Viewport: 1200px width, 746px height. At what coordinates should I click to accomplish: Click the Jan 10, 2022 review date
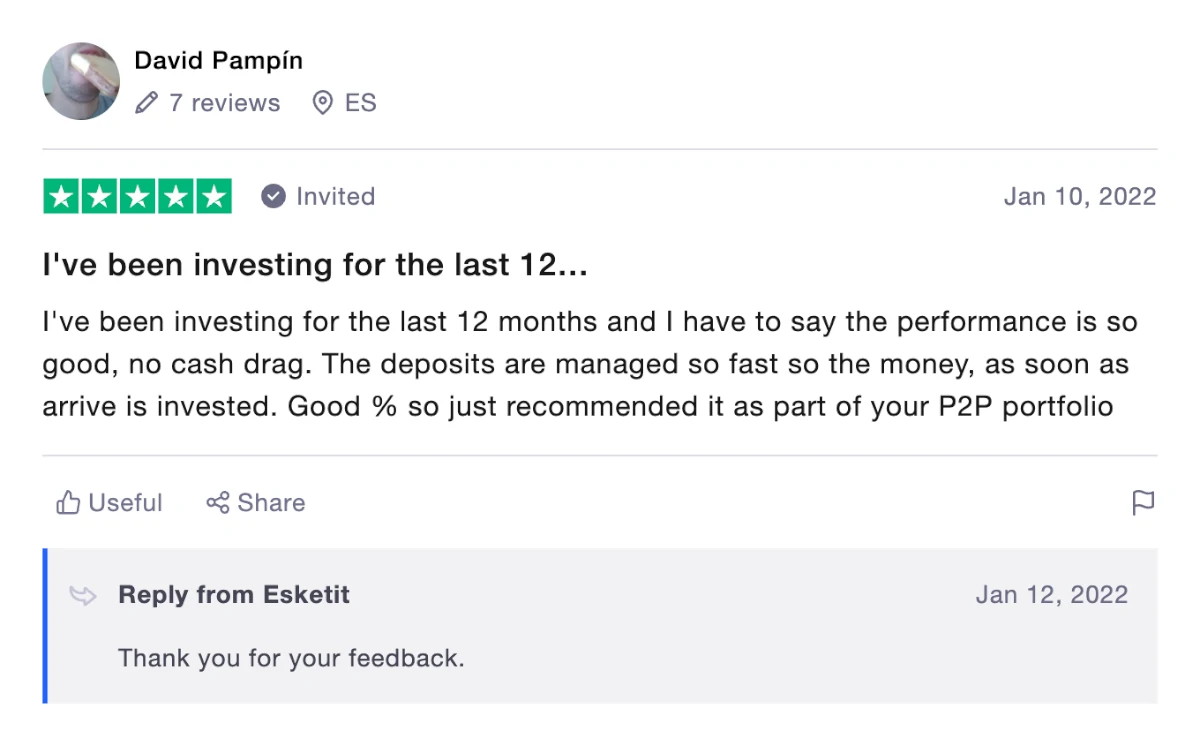1080,196
